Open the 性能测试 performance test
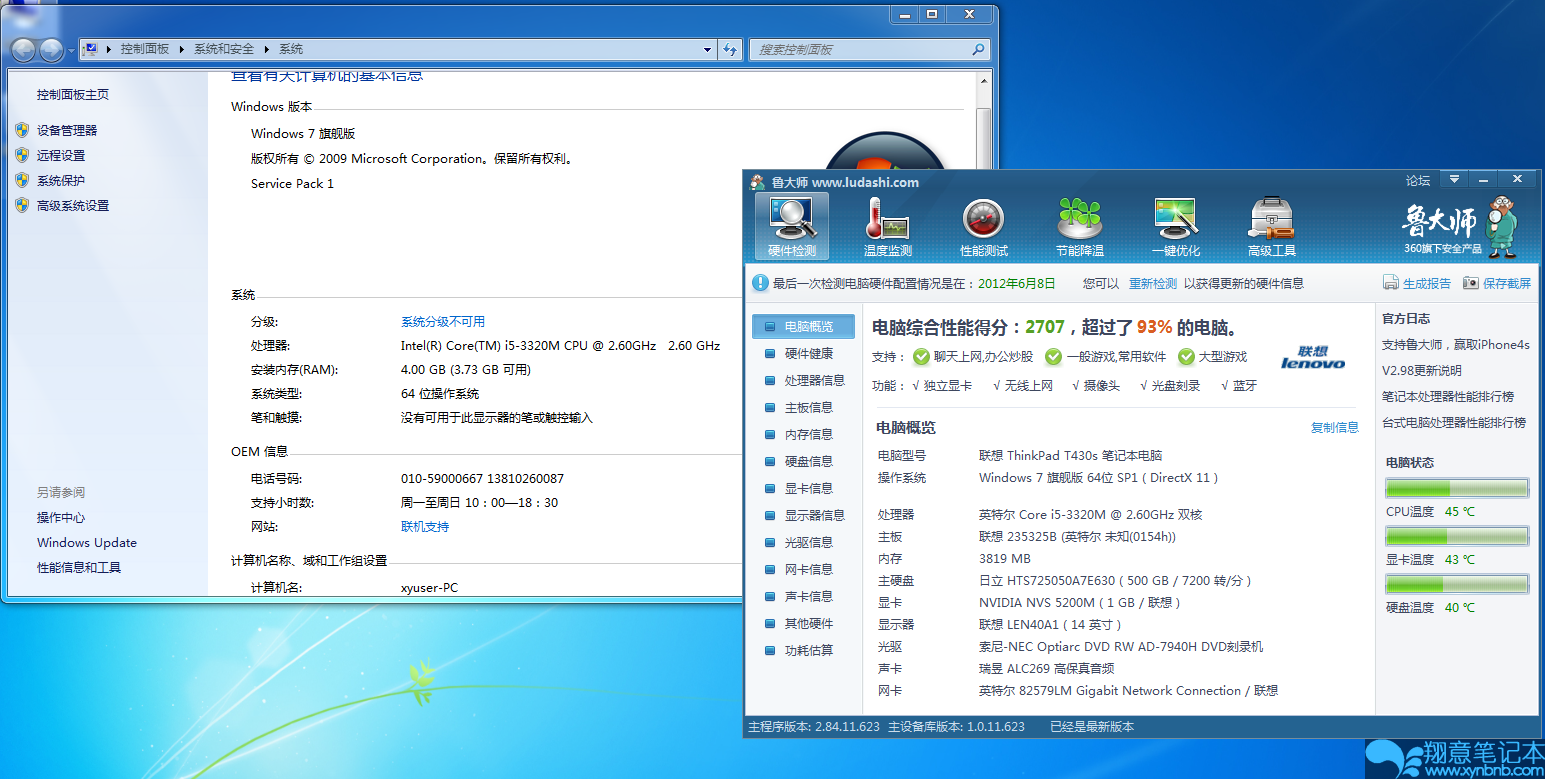 point(984,226)
